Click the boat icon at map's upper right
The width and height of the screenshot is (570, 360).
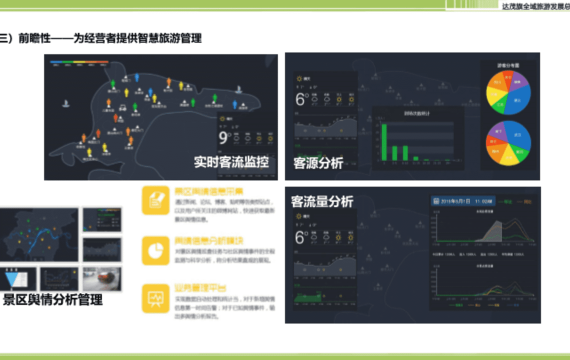[239, 89]
